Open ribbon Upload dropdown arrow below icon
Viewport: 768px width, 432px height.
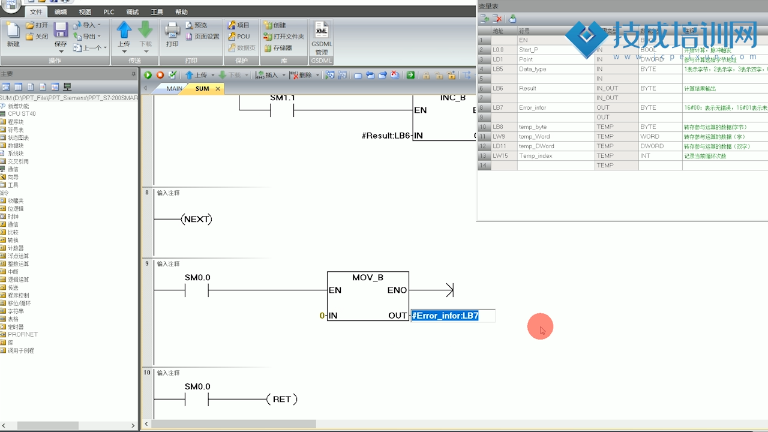pos(124,51)
